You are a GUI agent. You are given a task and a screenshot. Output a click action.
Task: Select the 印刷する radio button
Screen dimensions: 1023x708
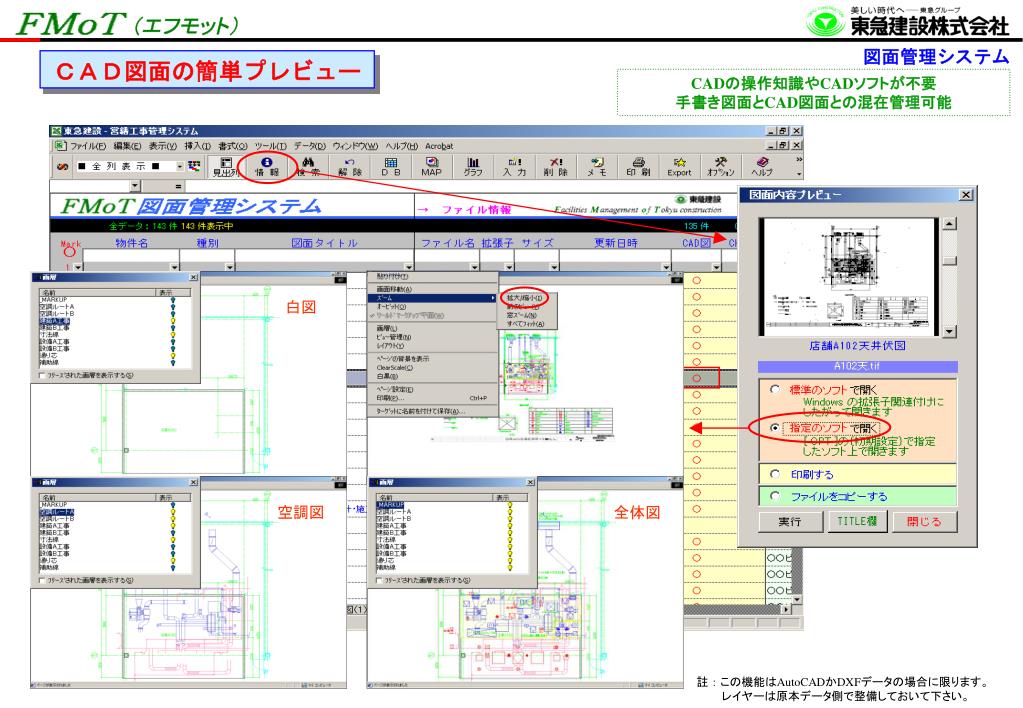[x=775, y=474]
